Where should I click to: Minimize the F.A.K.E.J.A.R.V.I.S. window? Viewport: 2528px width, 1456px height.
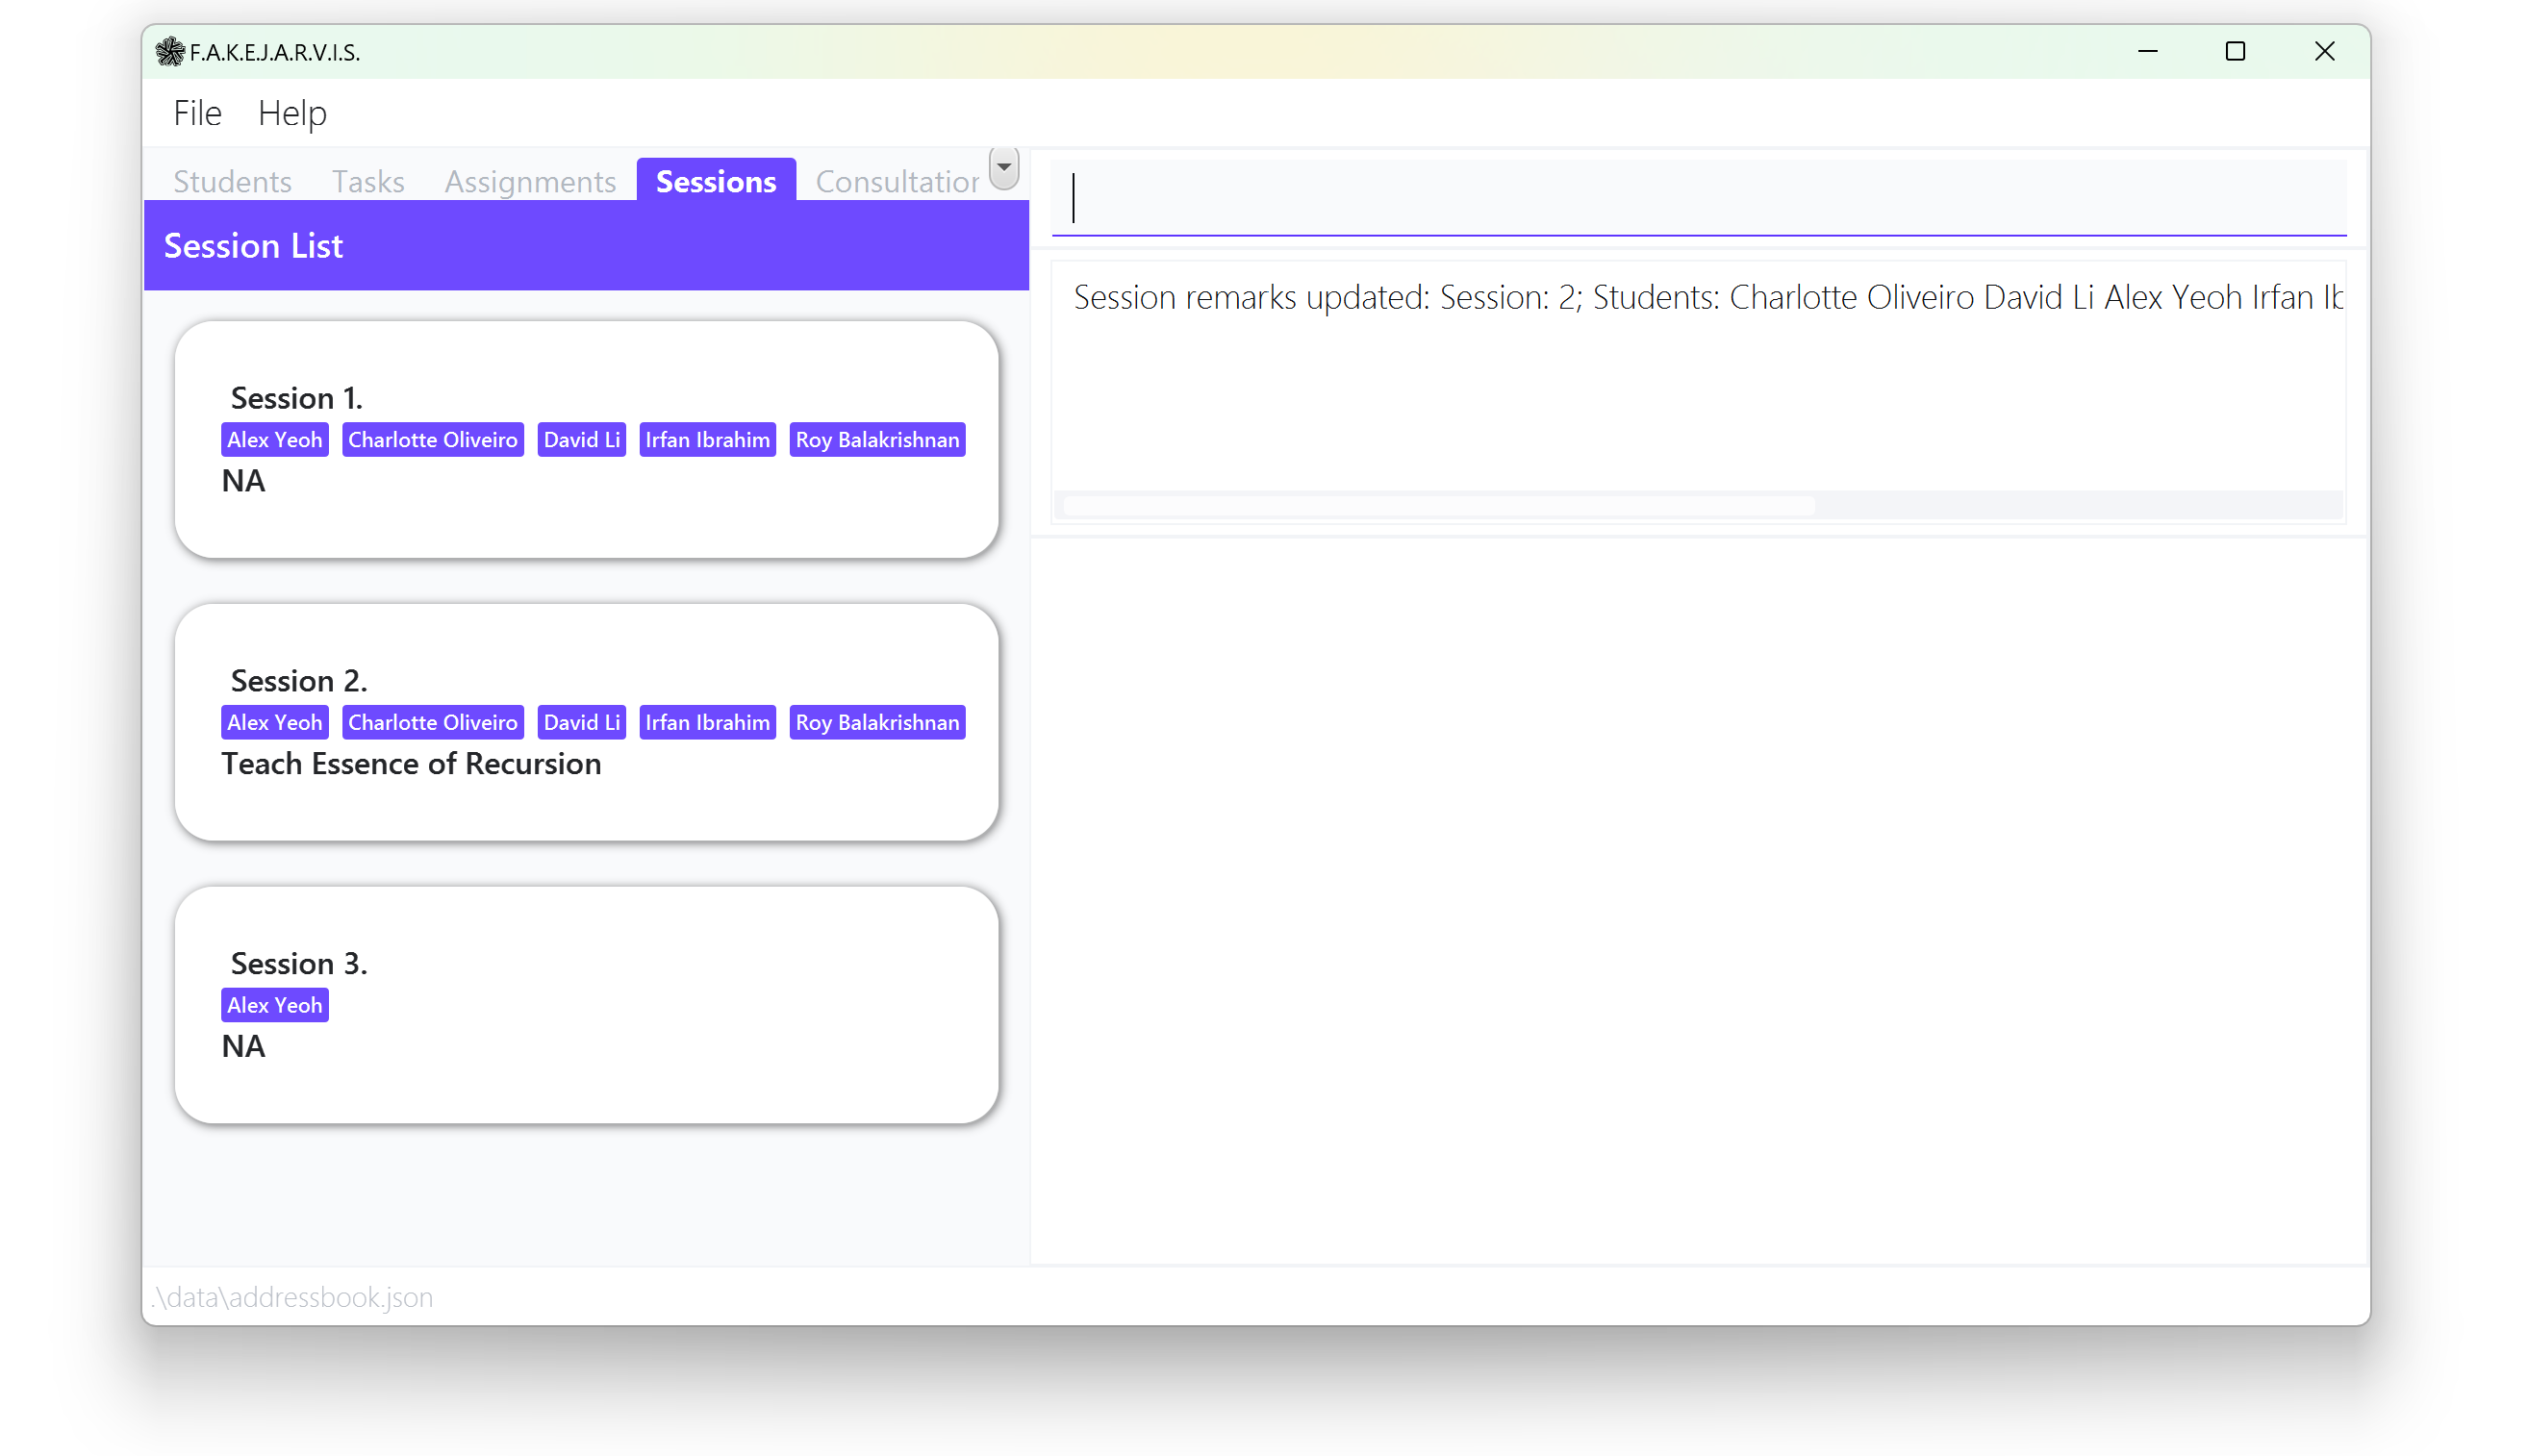(x=2147, y=51)
